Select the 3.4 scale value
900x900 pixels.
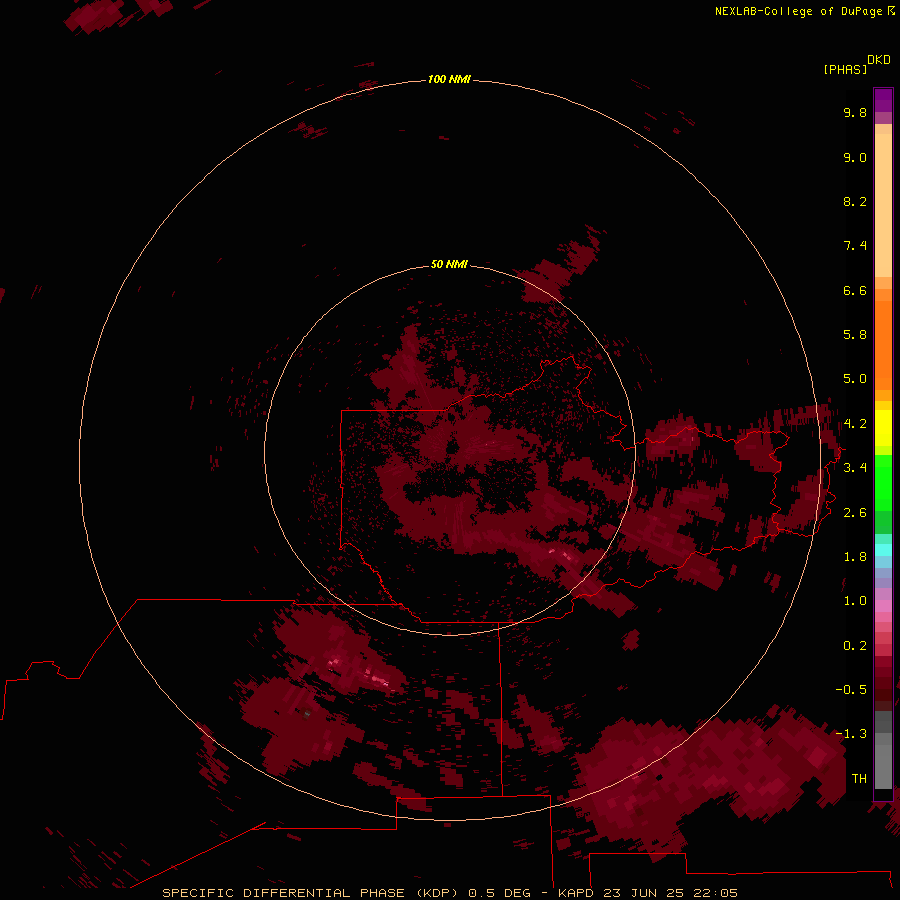(x=855, y=468)
